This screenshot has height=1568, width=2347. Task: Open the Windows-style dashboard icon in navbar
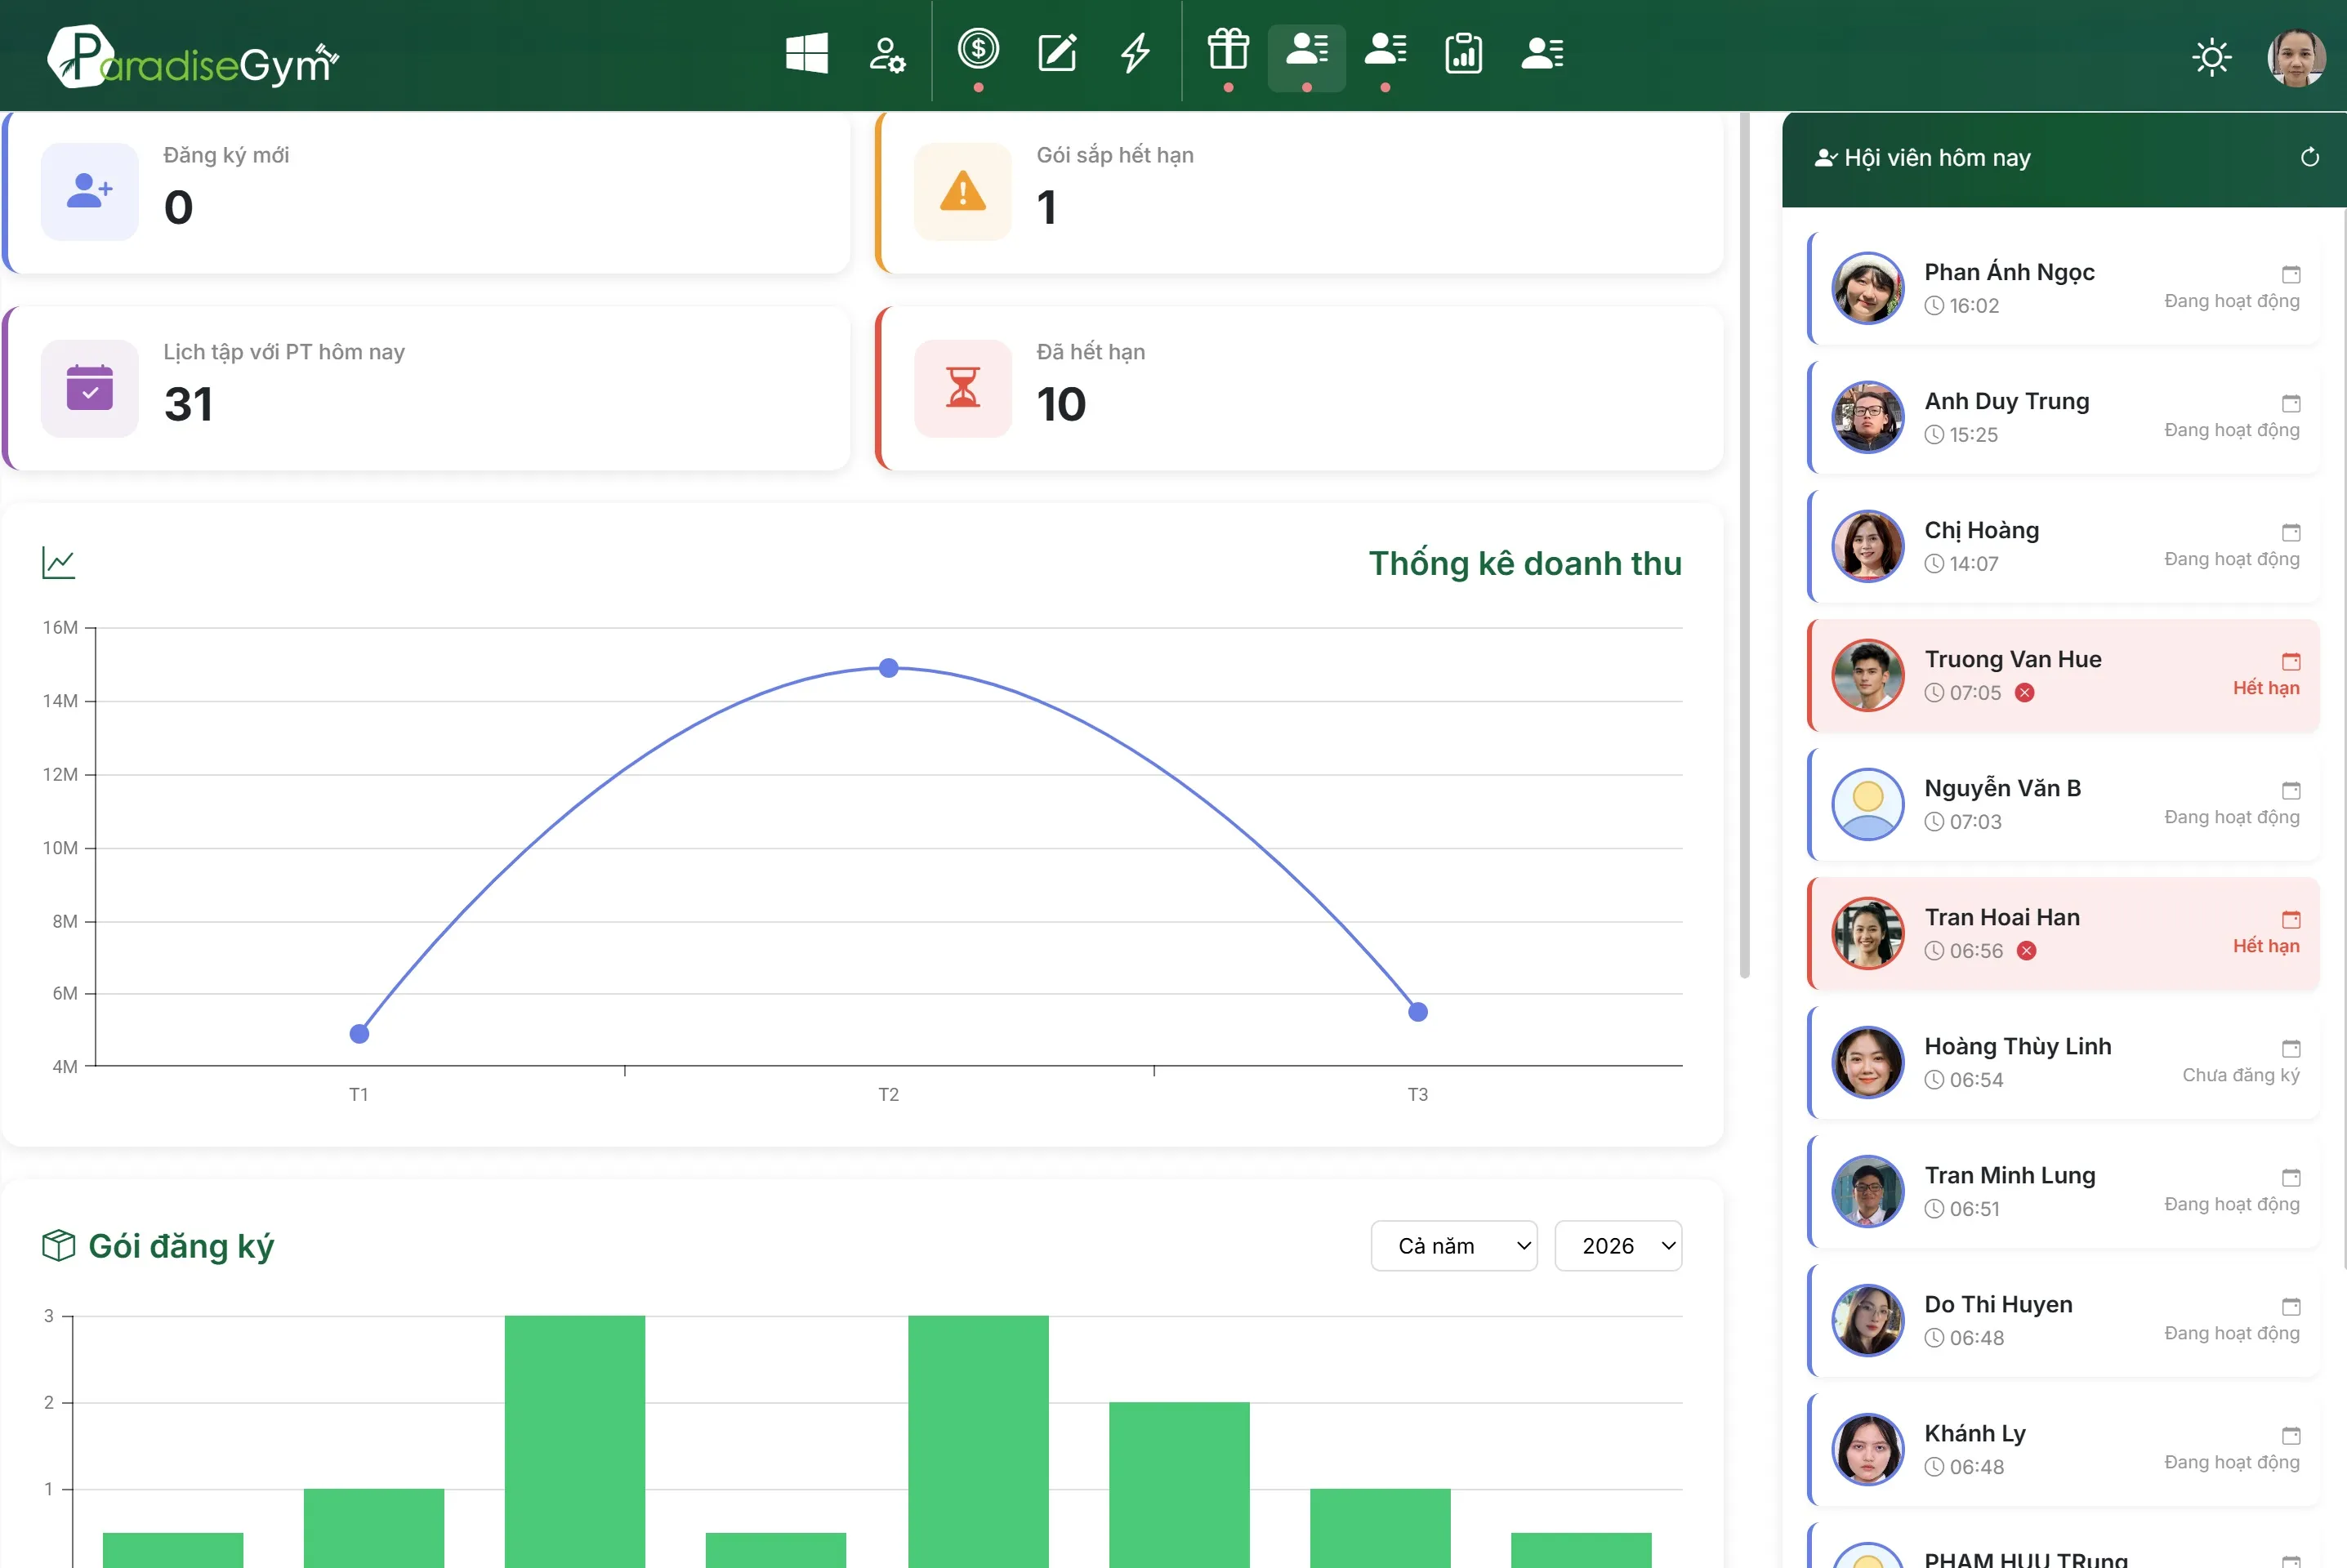click(806, 53)
